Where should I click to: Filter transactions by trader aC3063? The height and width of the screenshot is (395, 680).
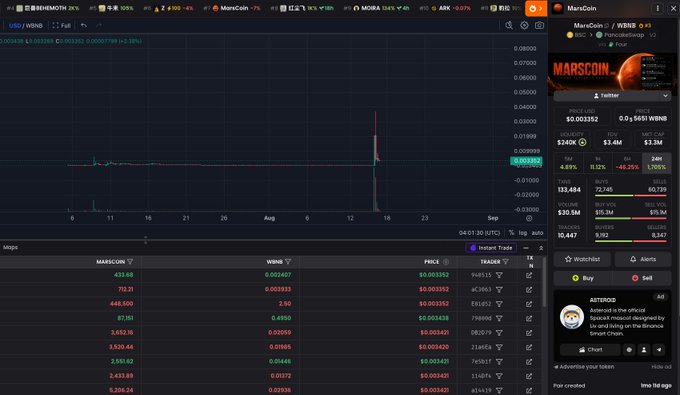[x=499, y=290]
